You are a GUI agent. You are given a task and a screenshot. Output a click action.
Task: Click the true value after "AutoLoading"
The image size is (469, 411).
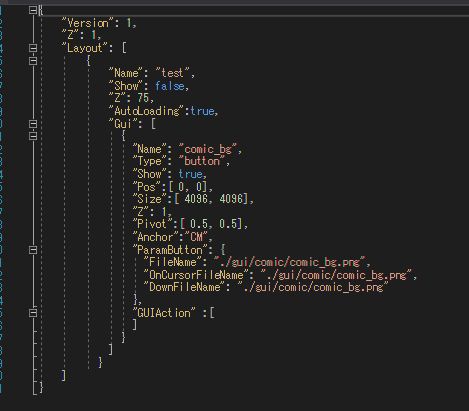coord(202,111)
